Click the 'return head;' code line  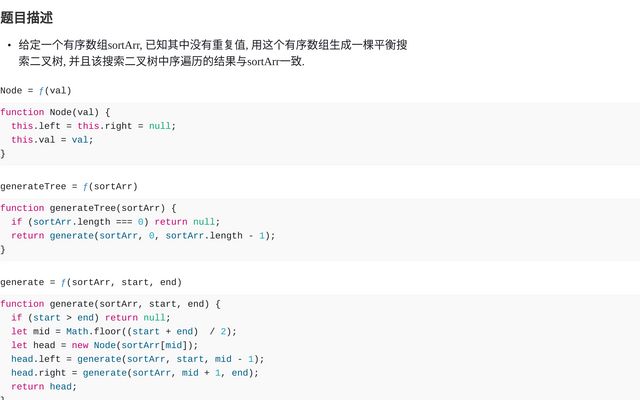(x=44, y=387)
